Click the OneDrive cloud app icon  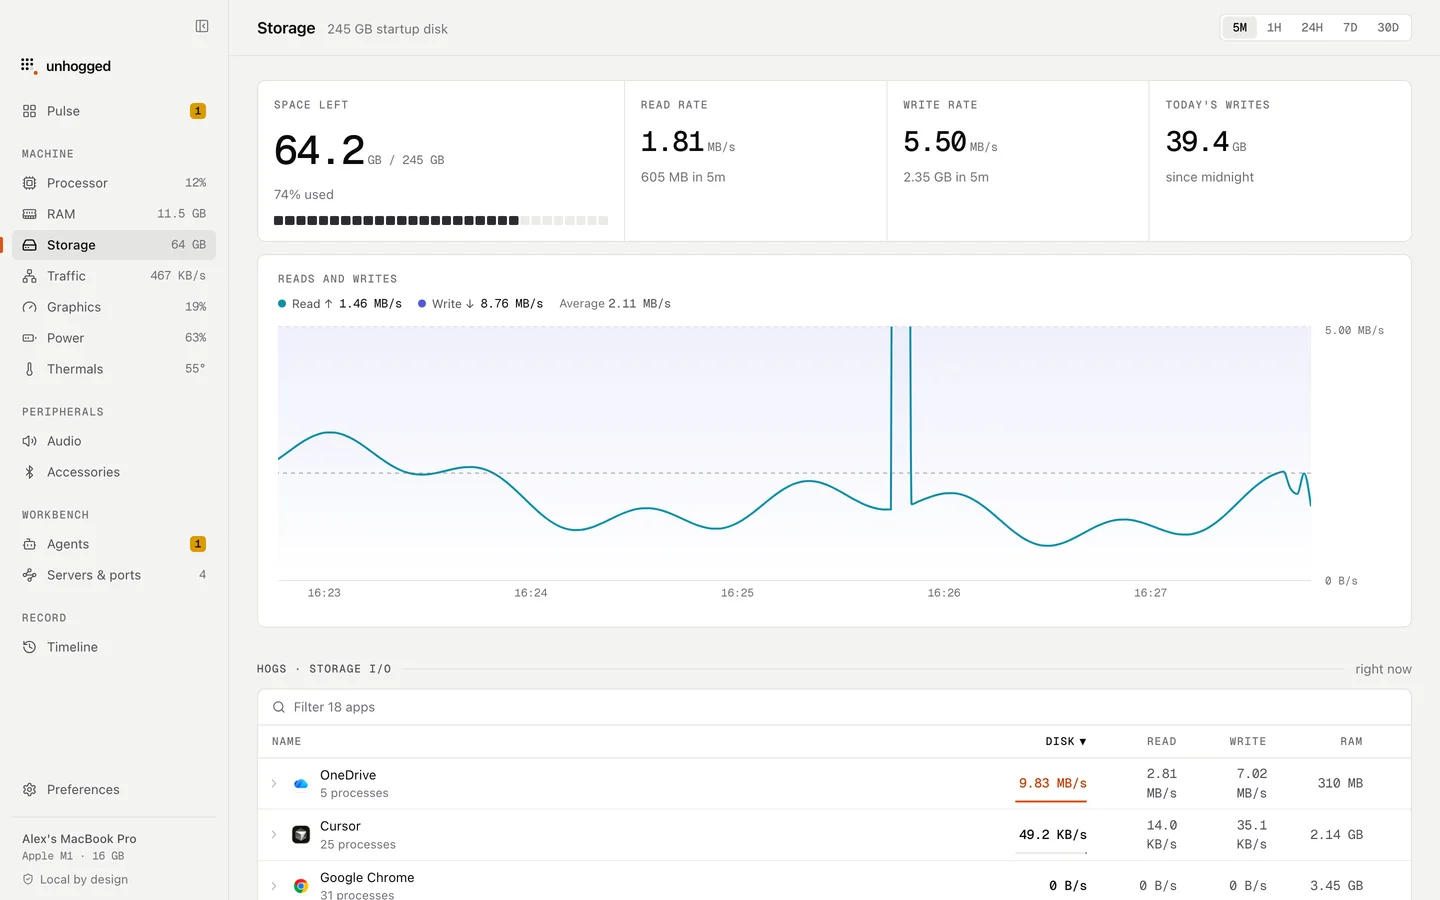click(x=301, y=784)
